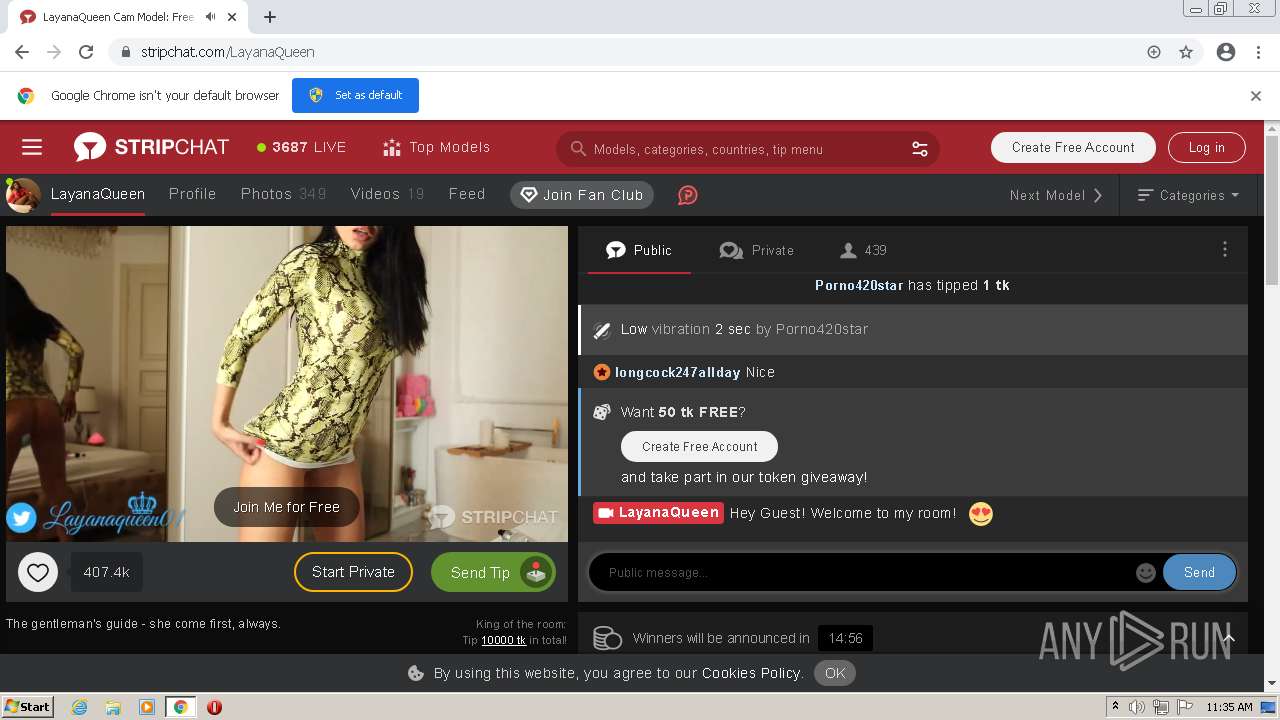
Task: Click Join Me for Free overlay
Action: (287, 507)
